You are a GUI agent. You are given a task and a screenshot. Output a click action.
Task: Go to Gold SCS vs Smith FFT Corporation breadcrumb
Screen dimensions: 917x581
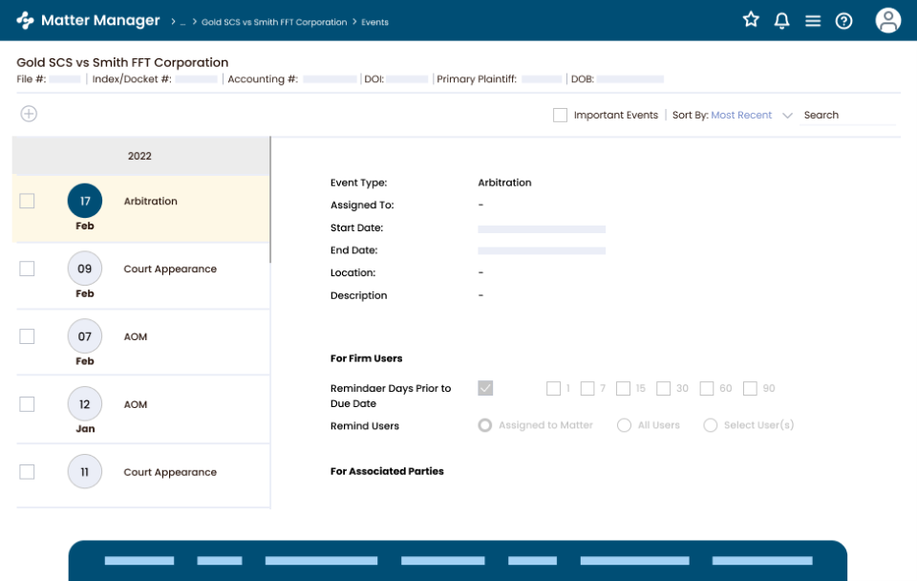274,22
